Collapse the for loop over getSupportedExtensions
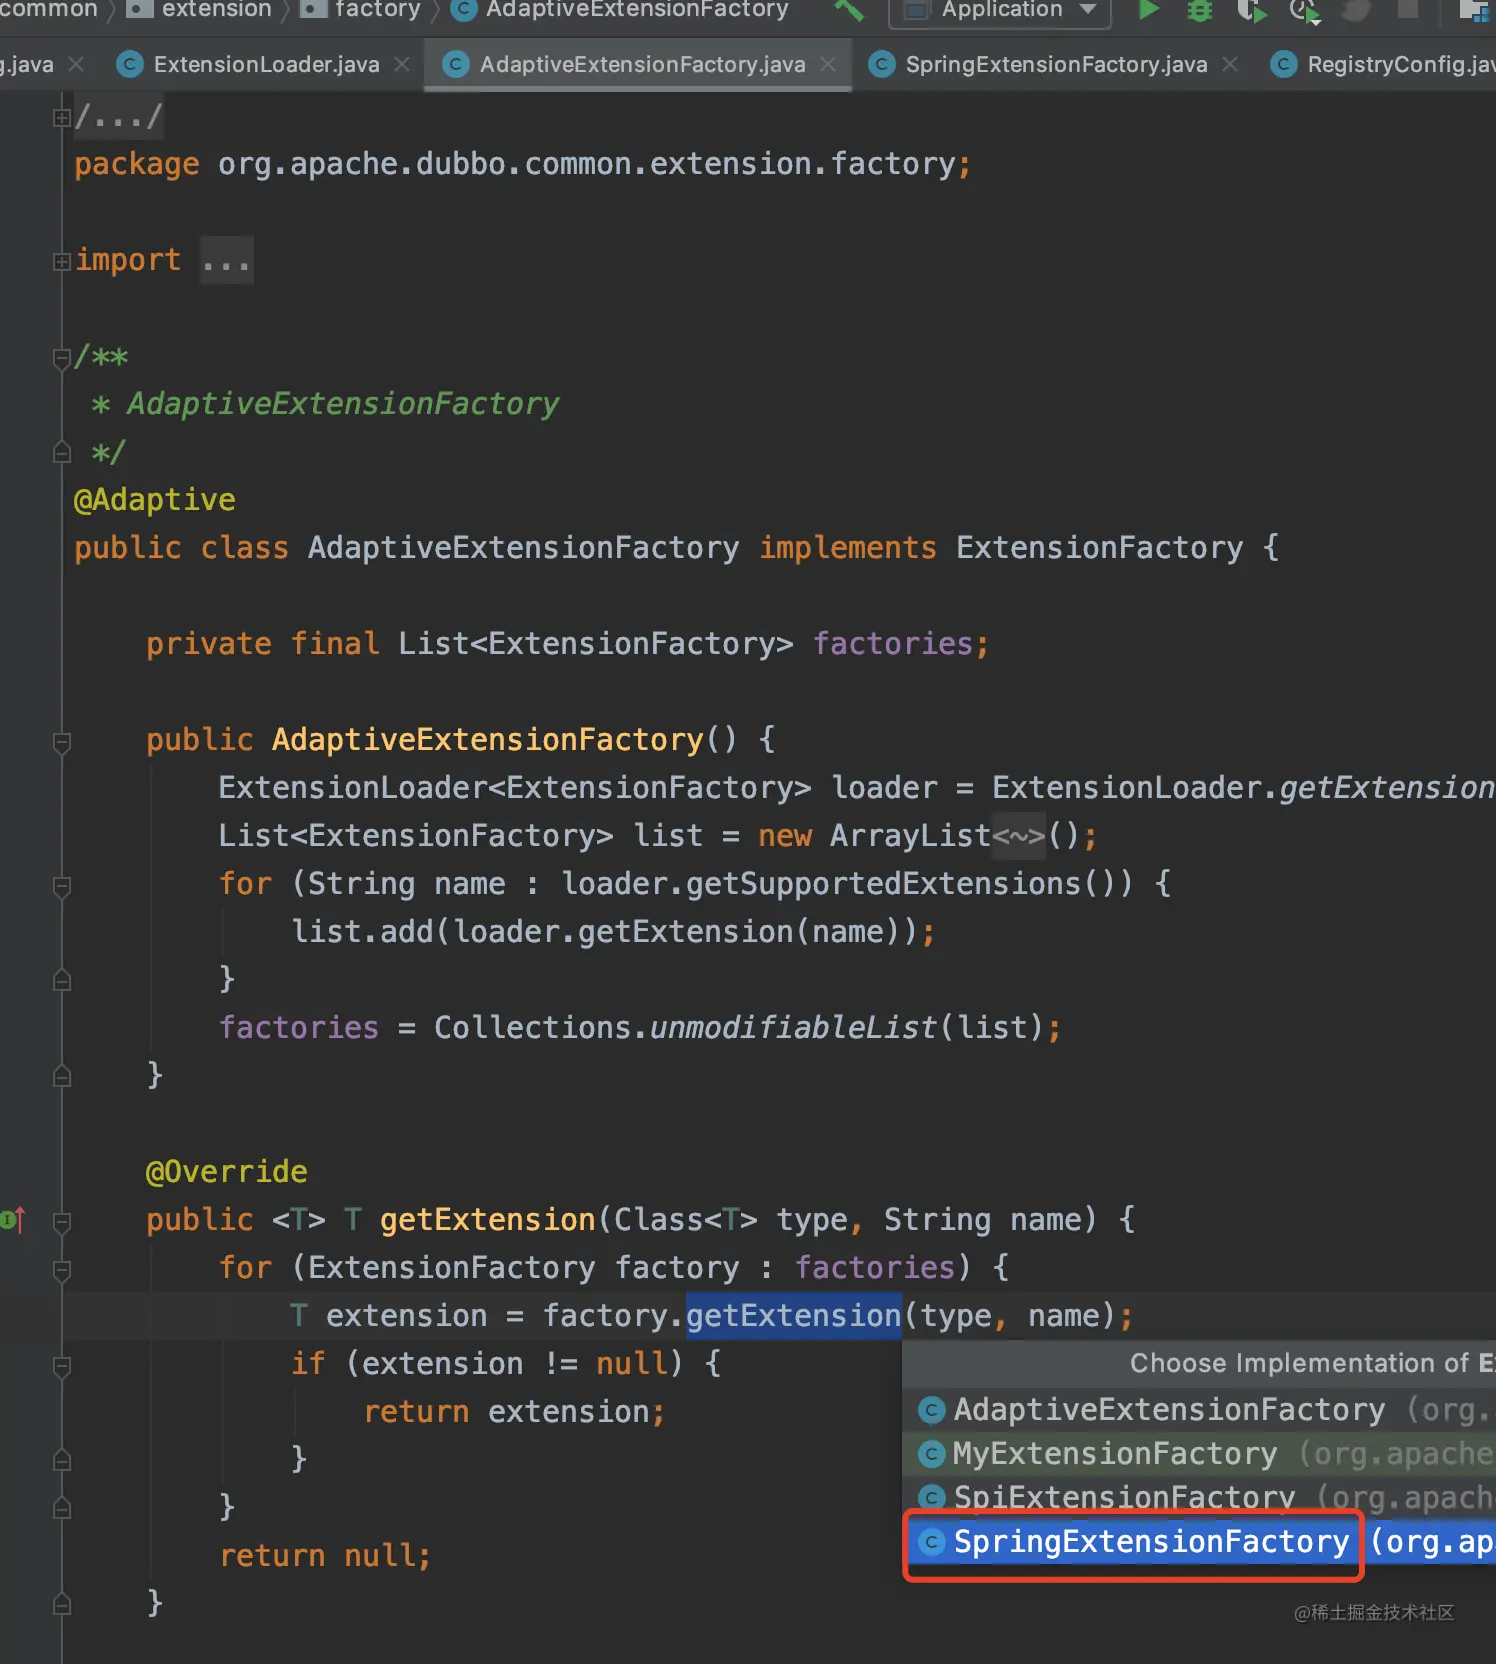 [61, 886]
